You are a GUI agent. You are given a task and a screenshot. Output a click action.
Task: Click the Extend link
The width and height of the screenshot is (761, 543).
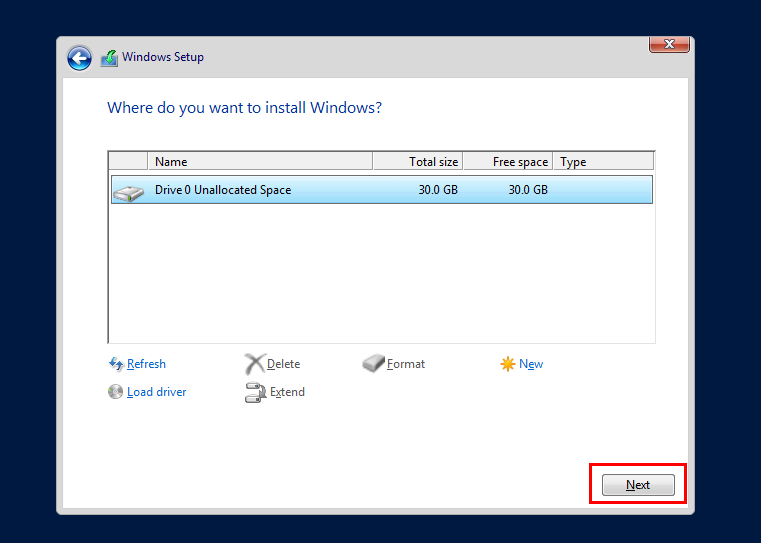pos(287,392)
